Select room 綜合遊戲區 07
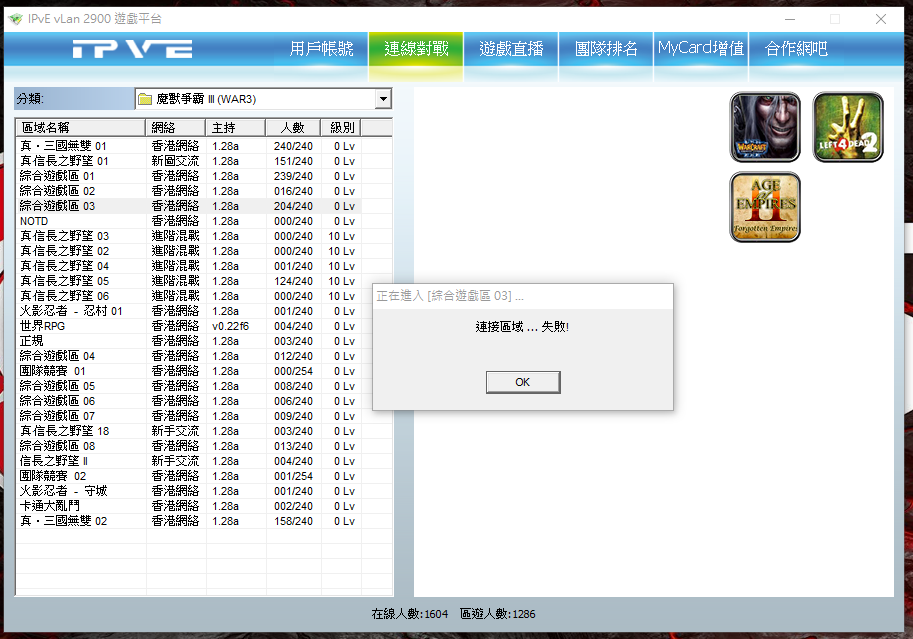The width and height of the screenshot is (913, 639). click(x=189, y=416)
